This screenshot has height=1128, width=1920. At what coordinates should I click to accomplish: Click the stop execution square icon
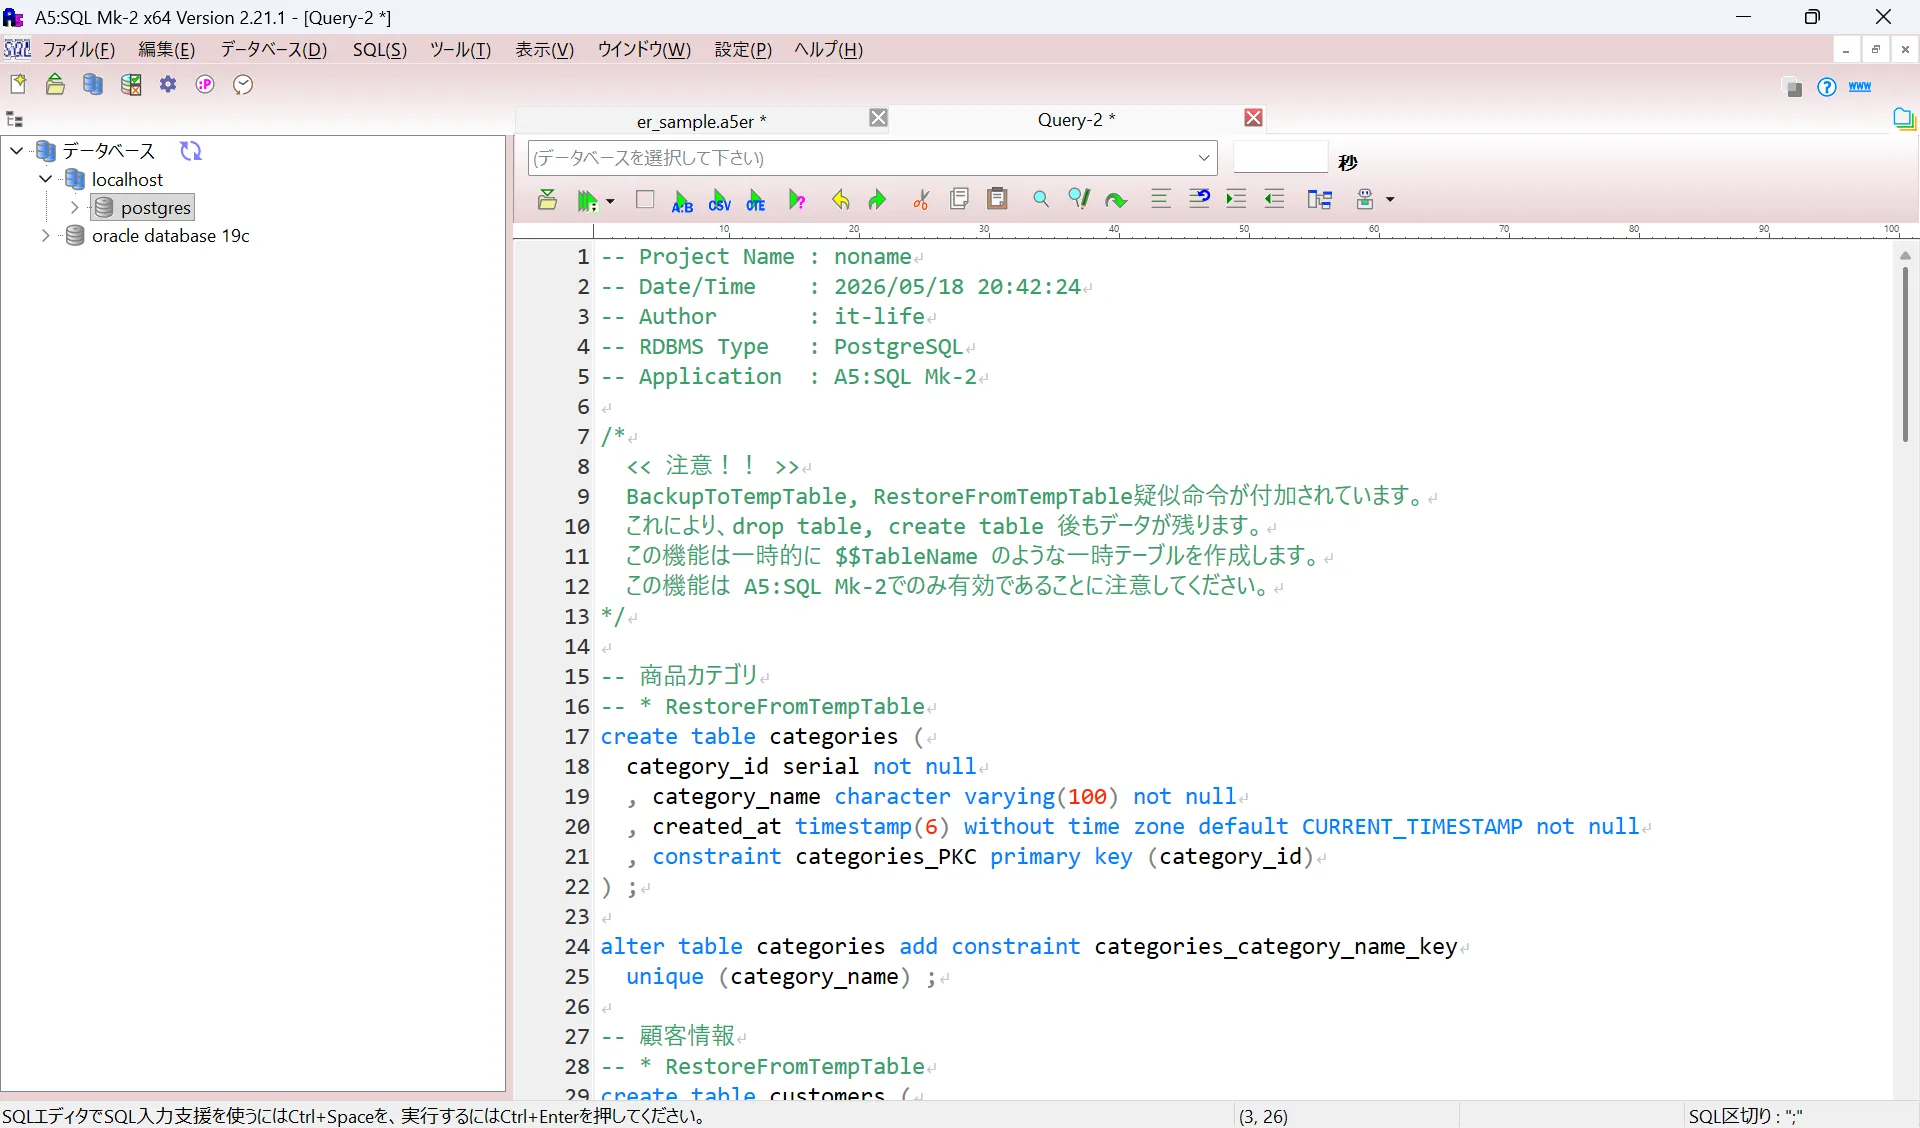pos(645,200)
